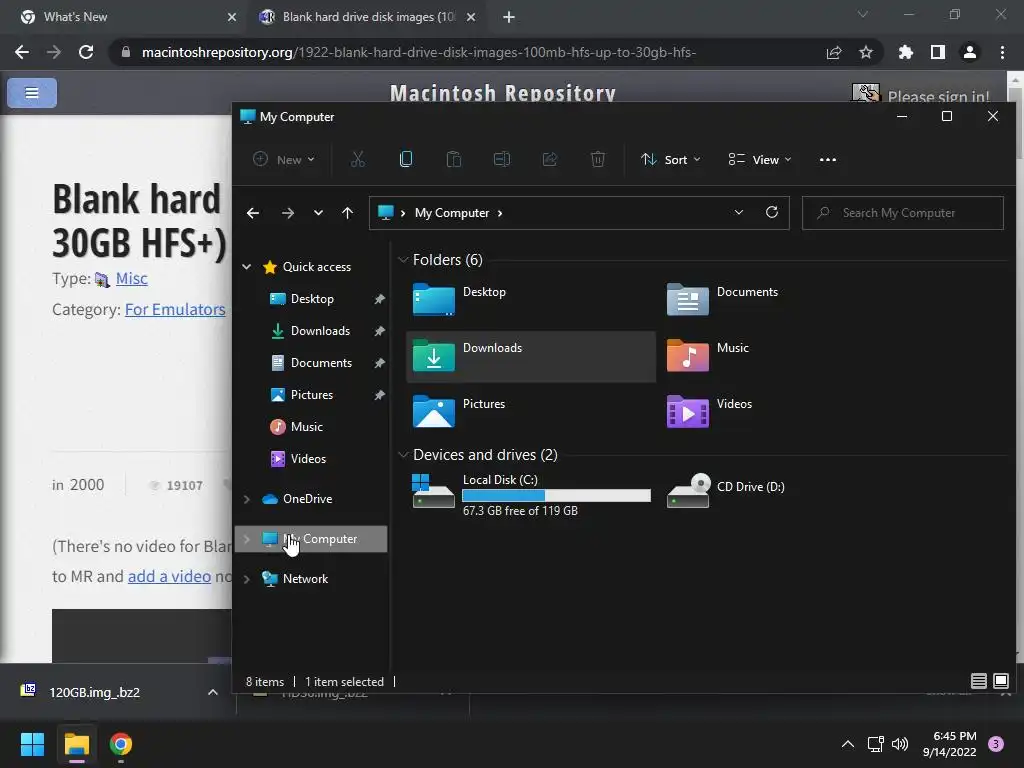Open the Sort dropdown in Explorer
1024x768 pixels.
coord(671,159)
